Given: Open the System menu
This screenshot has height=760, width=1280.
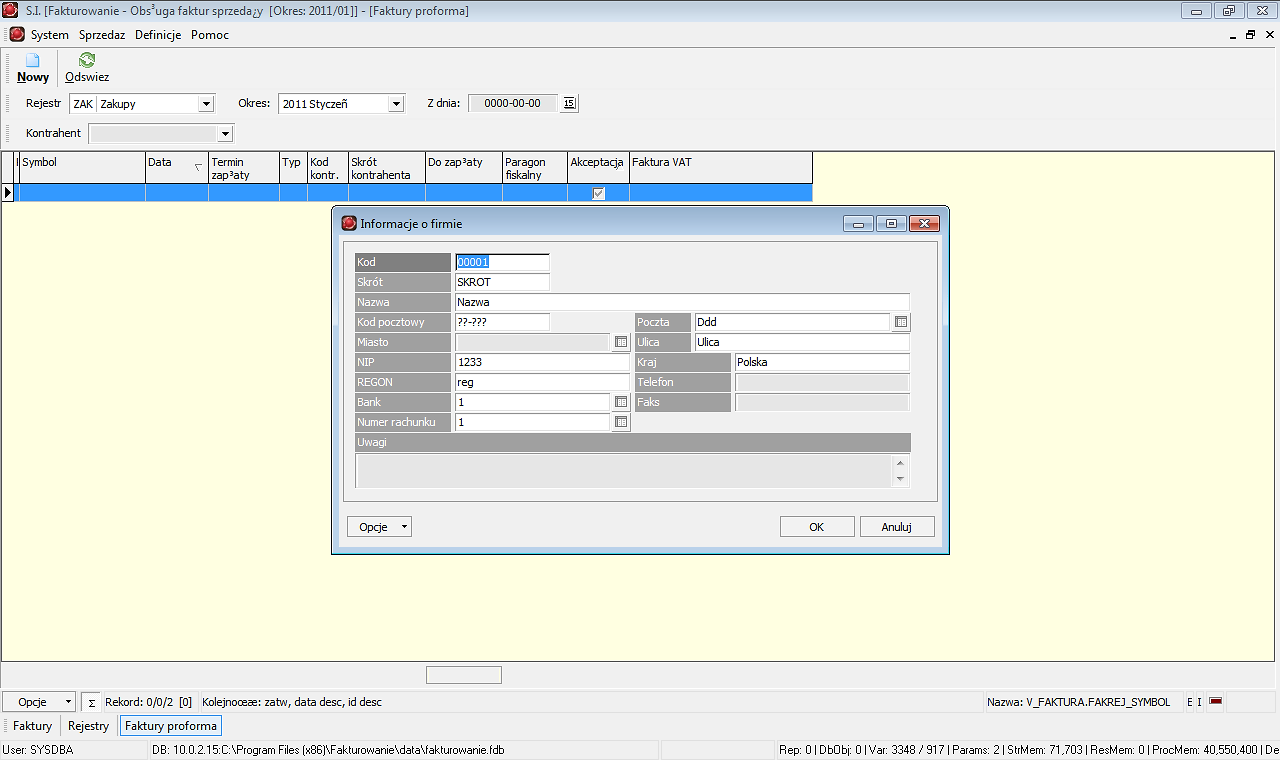Looking at the screenshot, I should (x=50, y=35).
